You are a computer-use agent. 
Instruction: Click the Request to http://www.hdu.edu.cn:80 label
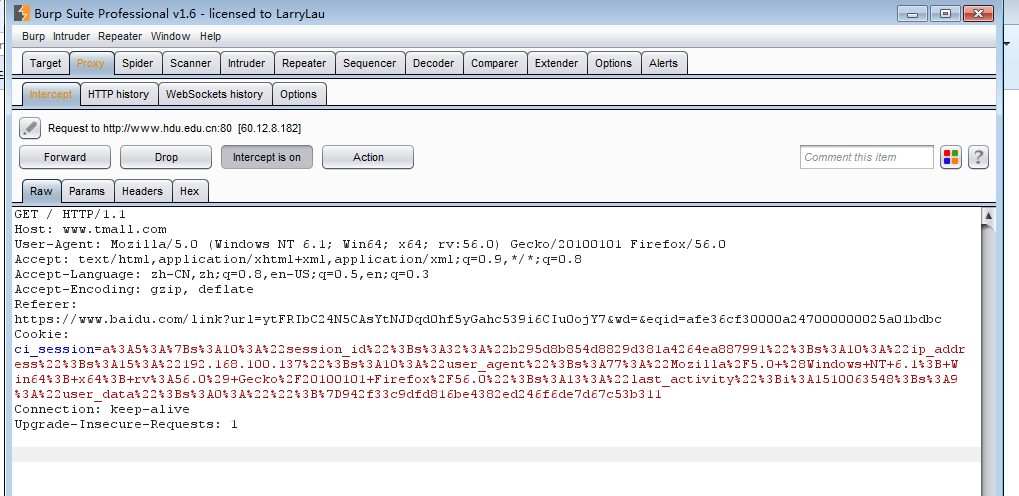tap(174, 129)
